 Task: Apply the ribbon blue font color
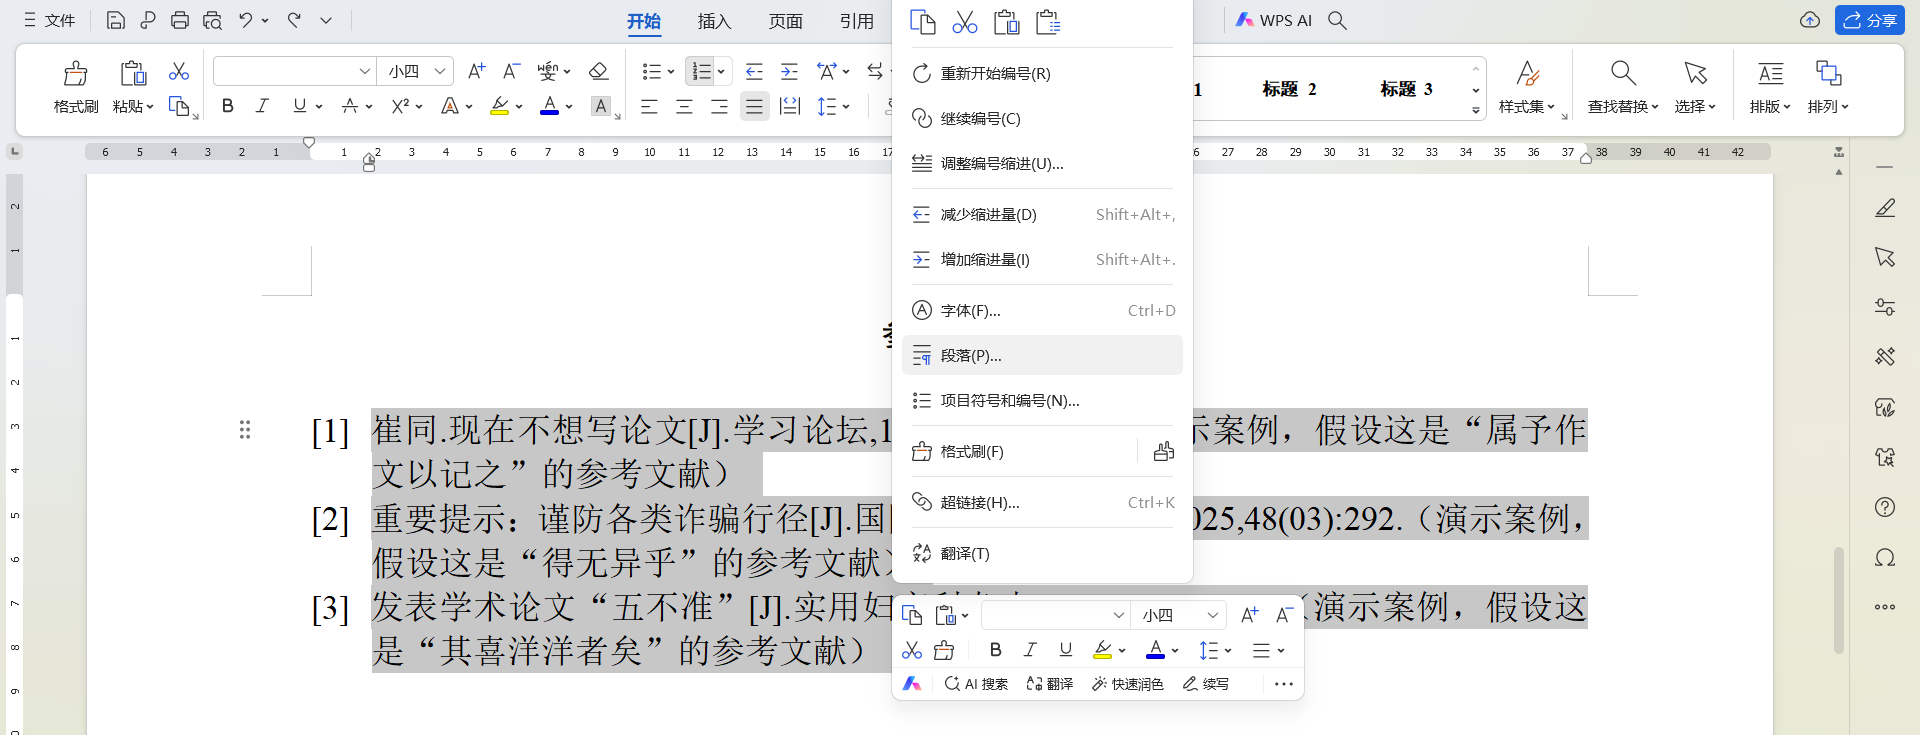[x=549, y=106]
